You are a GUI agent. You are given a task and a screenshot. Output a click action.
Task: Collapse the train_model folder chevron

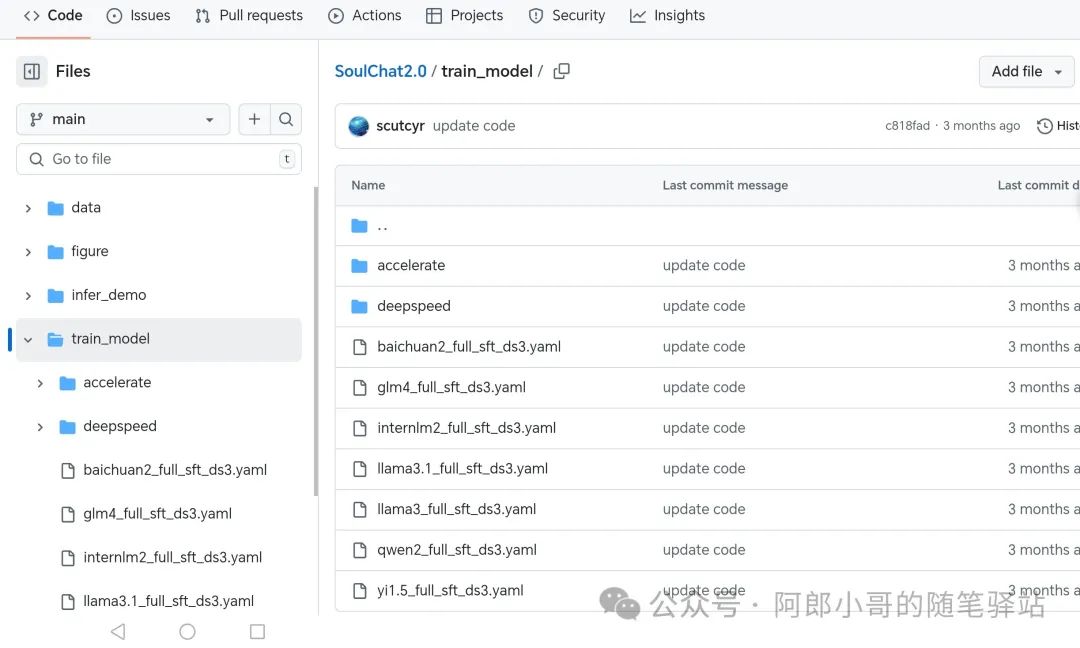point(28,339)
